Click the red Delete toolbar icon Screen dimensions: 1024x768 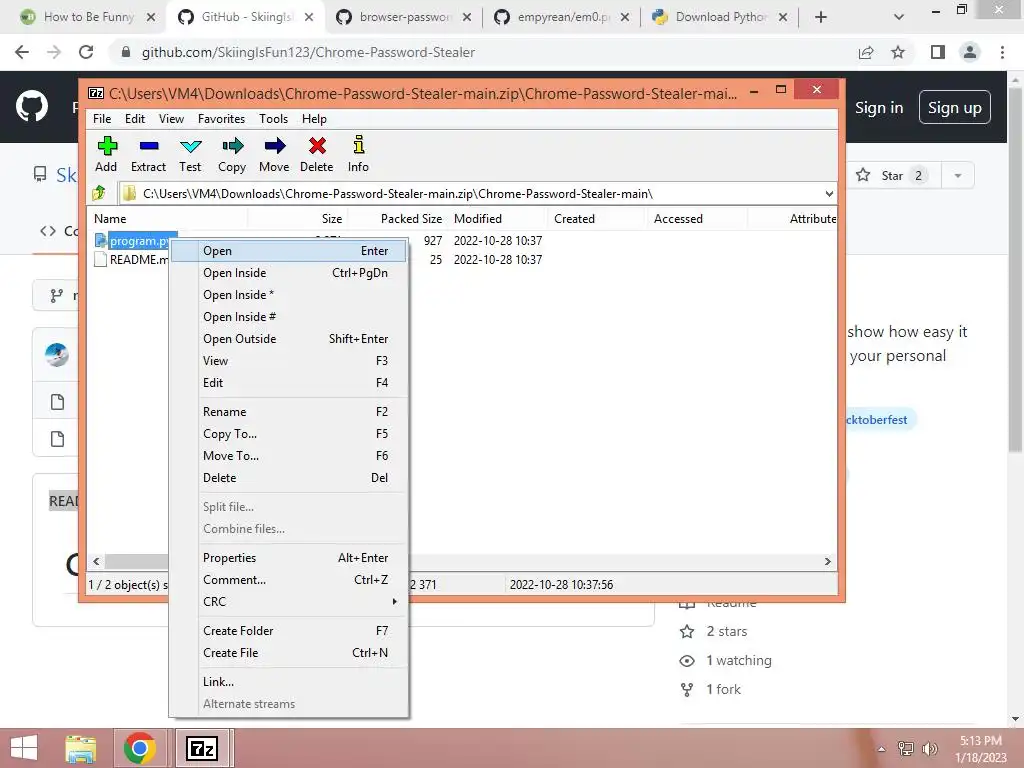click(x=317, y=154)
